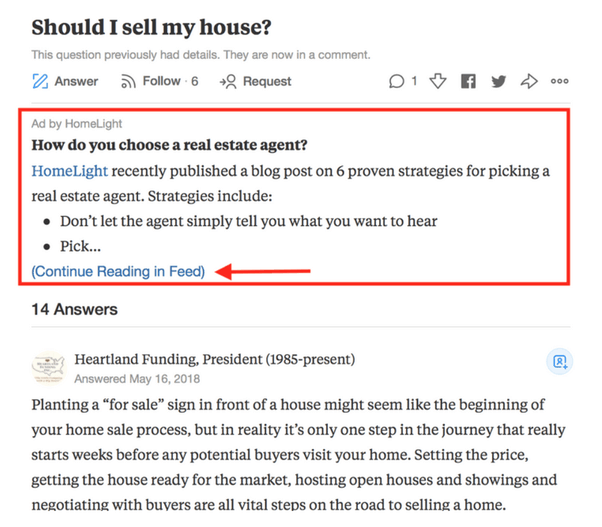Share the question on Twitter
602x527 pixels.
[498, 81]
